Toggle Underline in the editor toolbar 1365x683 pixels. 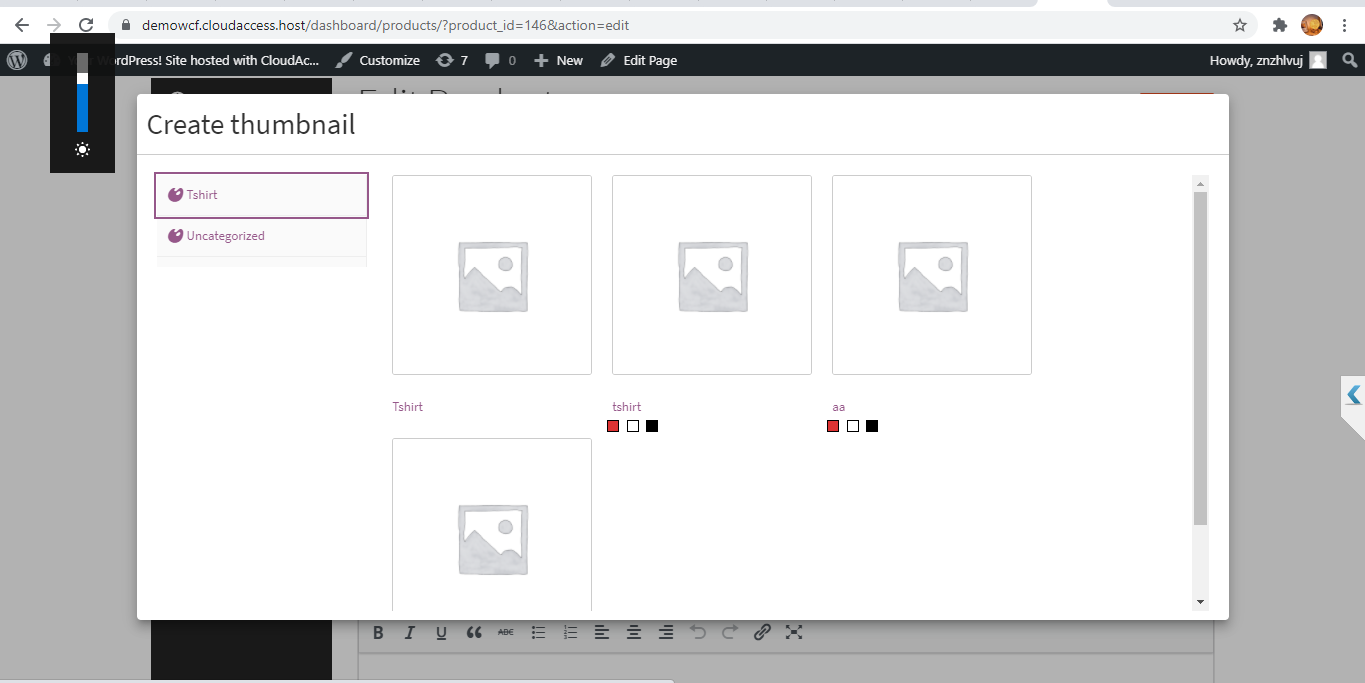[x=441, y=632]
